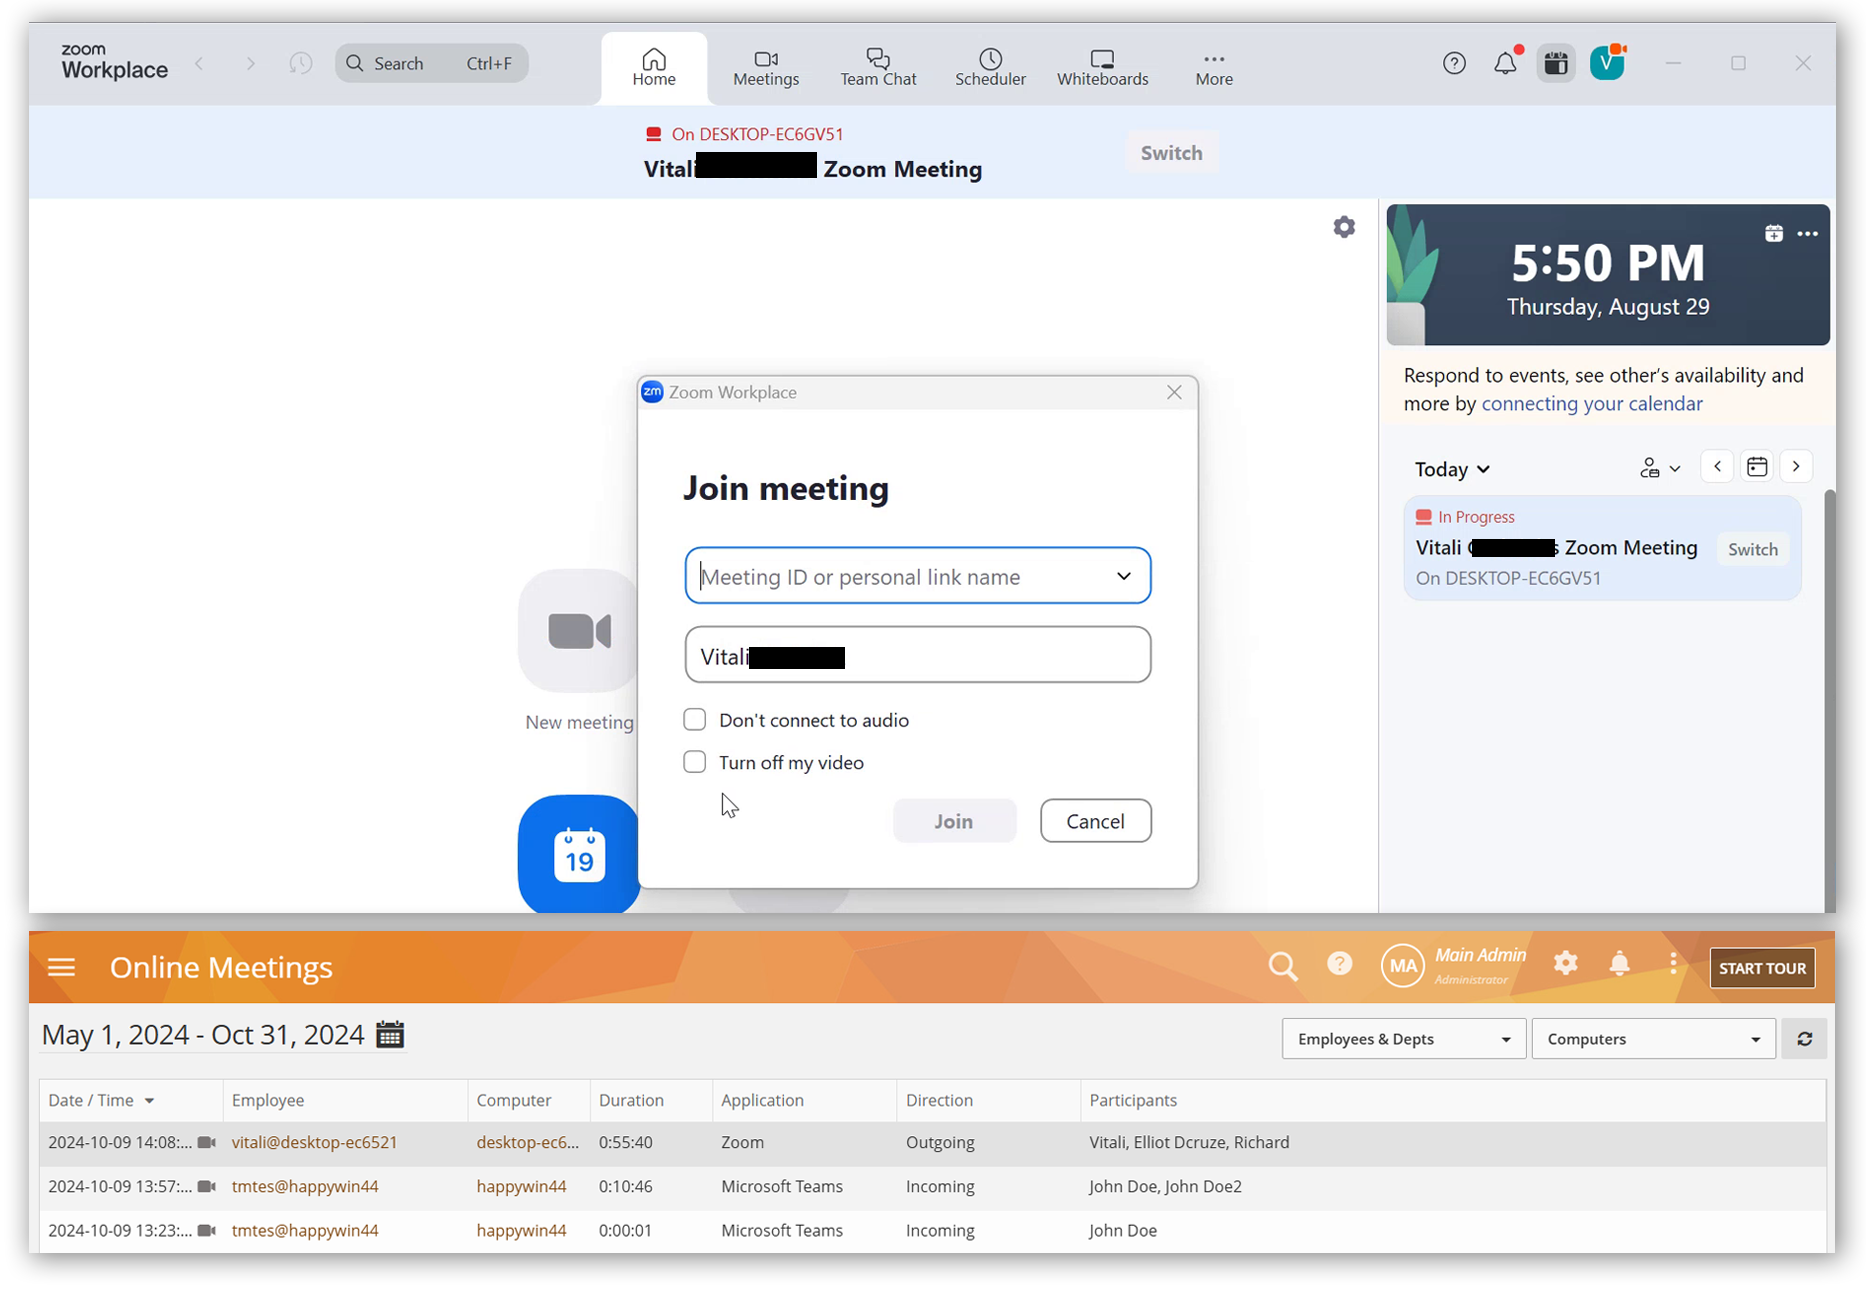Open the More menu in Zoom
This screenshot has width=1866, height=1289.
[1214, 67]
